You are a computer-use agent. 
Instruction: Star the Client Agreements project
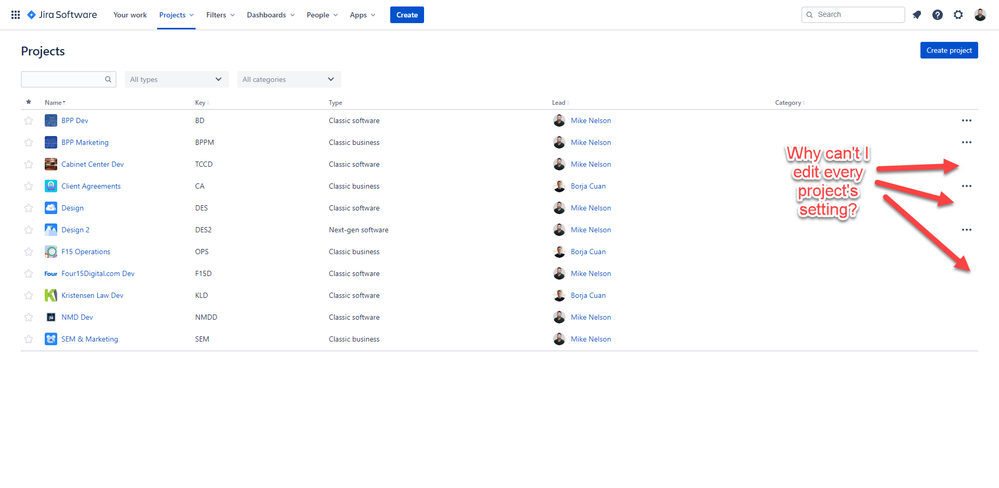pyautogui.click(x=28, y=186)
